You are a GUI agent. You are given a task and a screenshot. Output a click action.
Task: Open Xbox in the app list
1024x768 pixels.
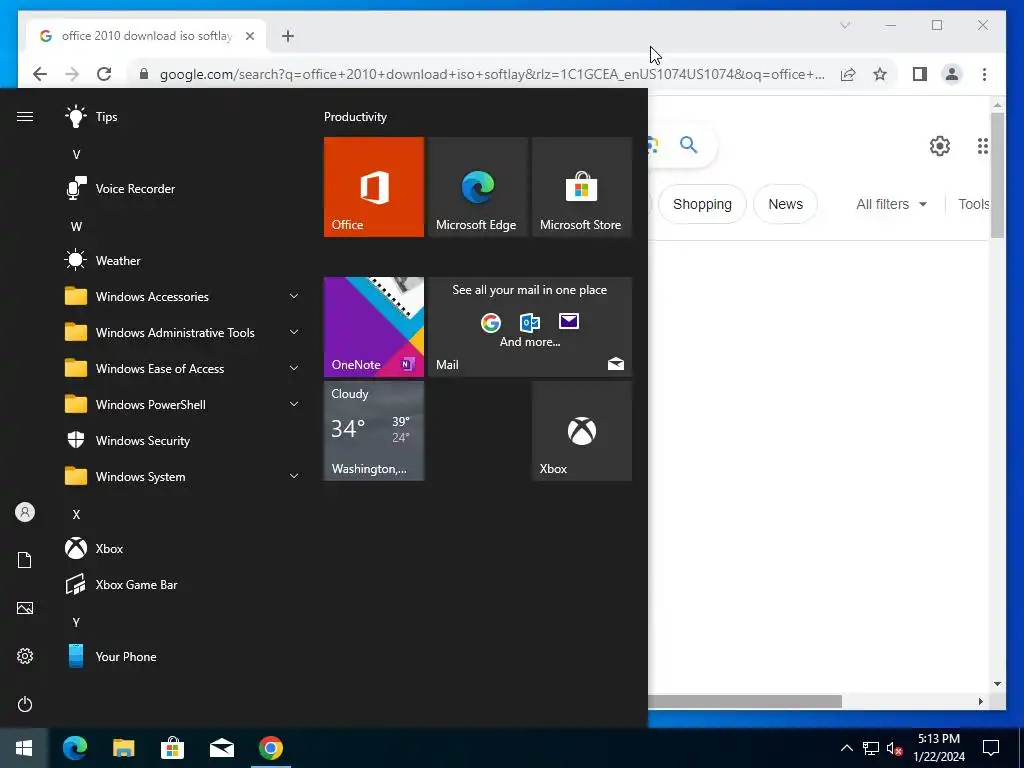click(x=183, y=549)
